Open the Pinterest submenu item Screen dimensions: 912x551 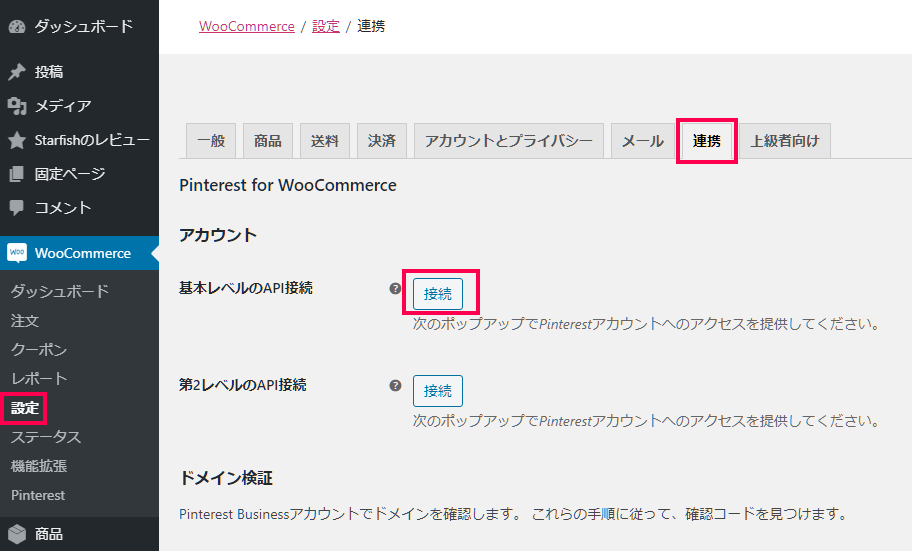click(x=38, y=495)
